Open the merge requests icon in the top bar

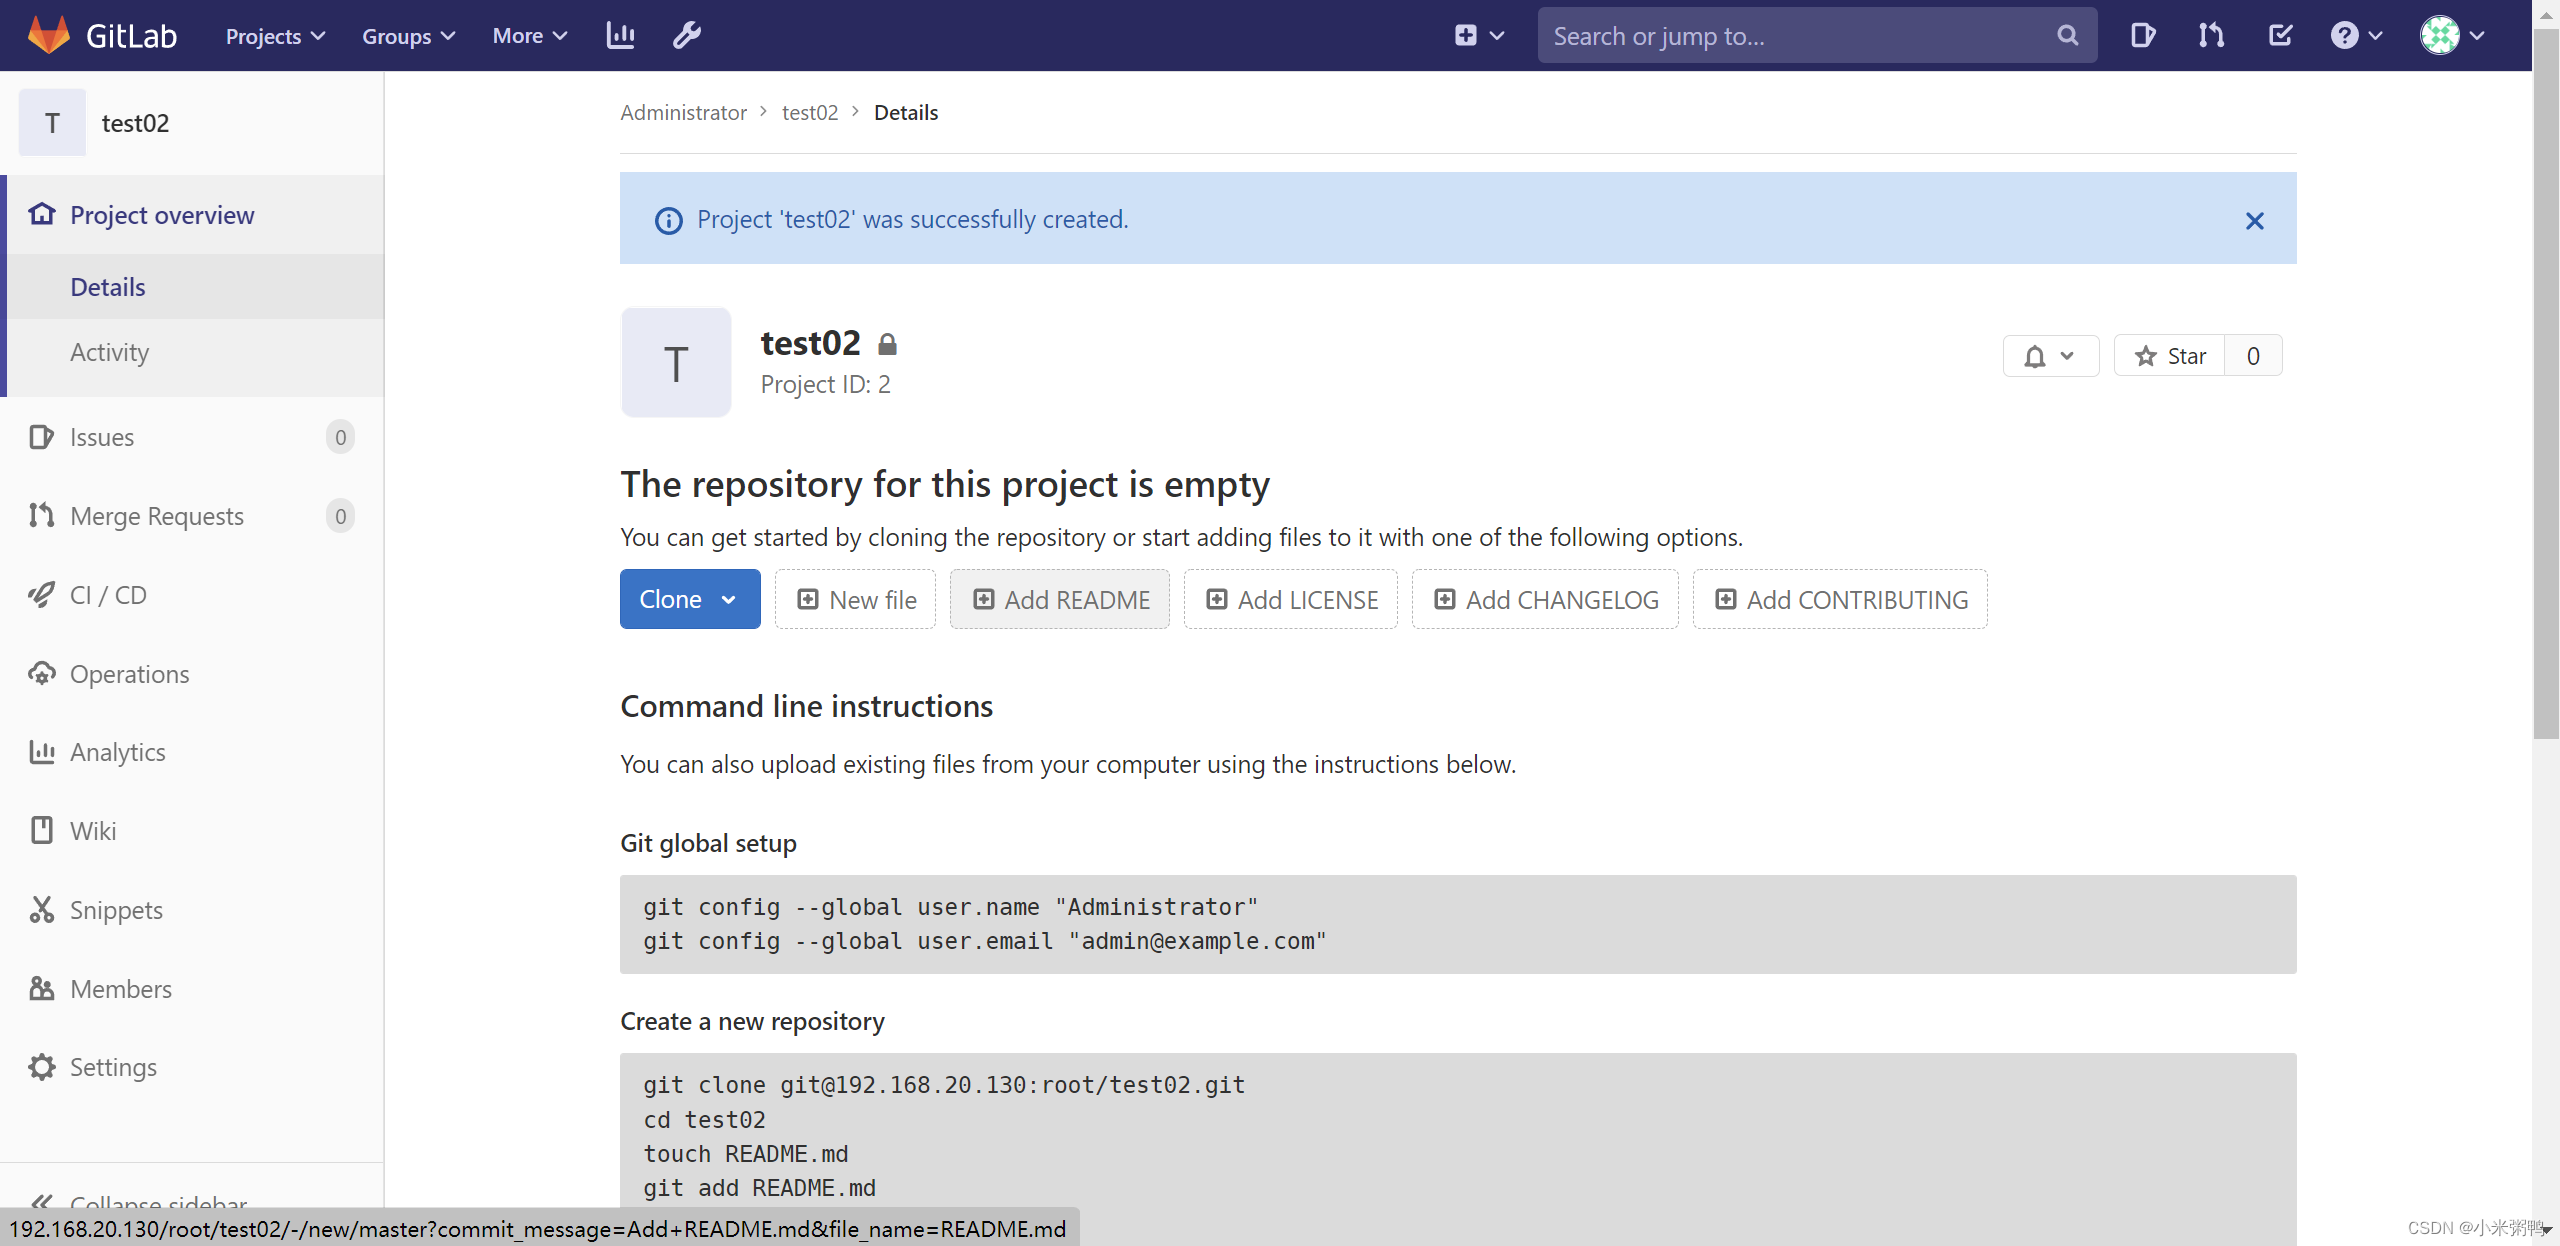(x=2211, y=36)
